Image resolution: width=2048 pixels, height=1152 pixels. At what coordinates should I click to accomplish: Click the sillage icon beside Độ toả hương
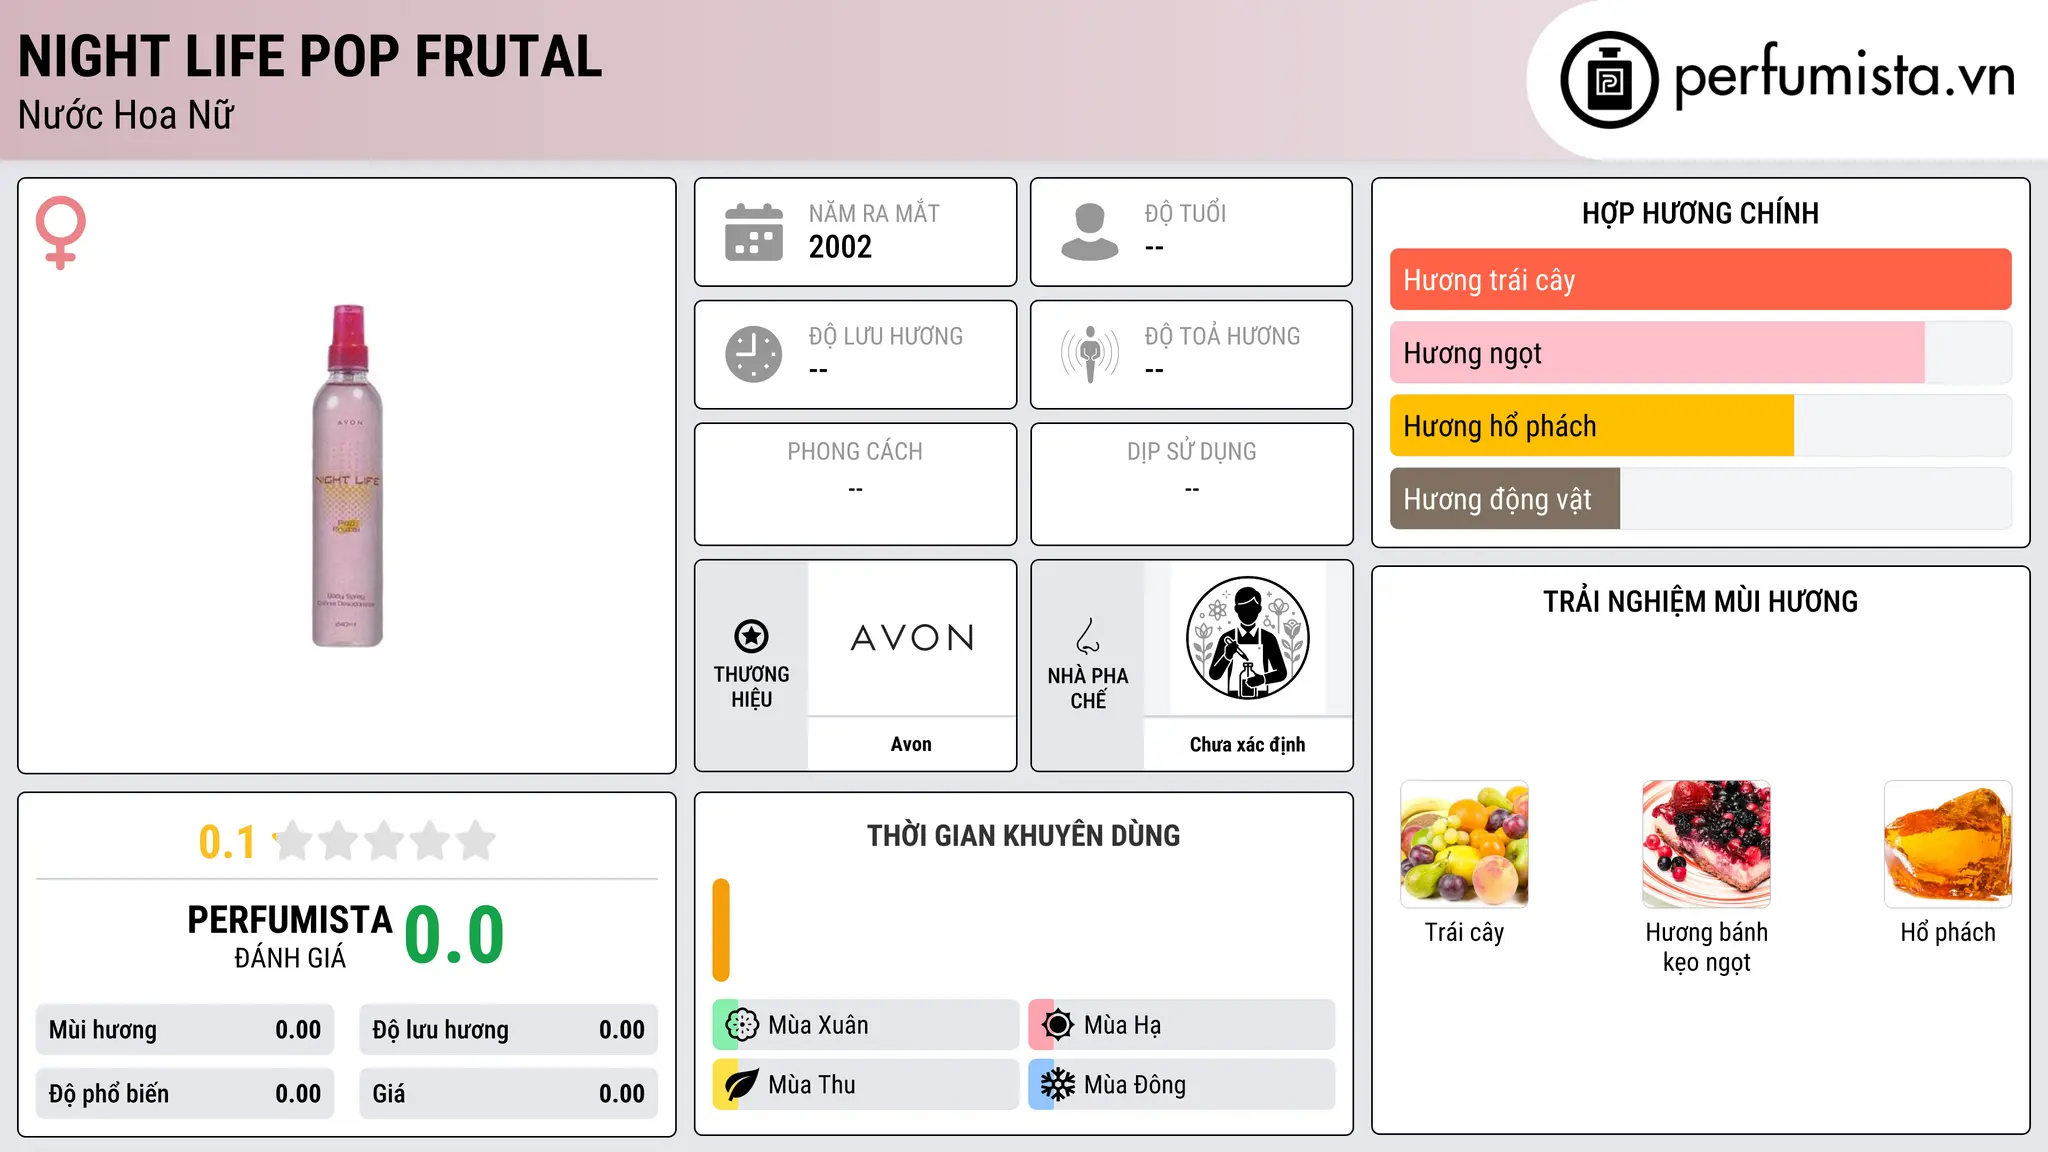click(1089, 354)
